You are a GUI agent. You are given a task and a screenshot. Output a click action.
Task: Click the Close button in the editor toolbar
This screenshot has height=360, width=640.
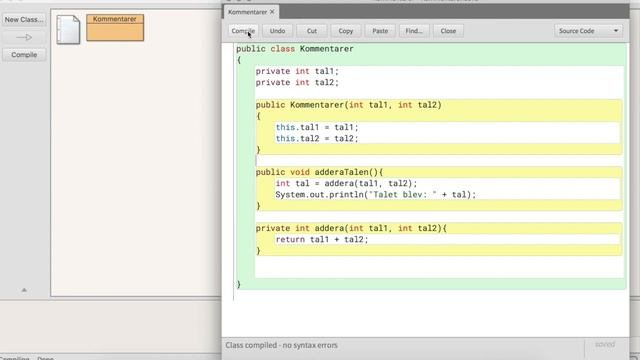coord(448,31)
